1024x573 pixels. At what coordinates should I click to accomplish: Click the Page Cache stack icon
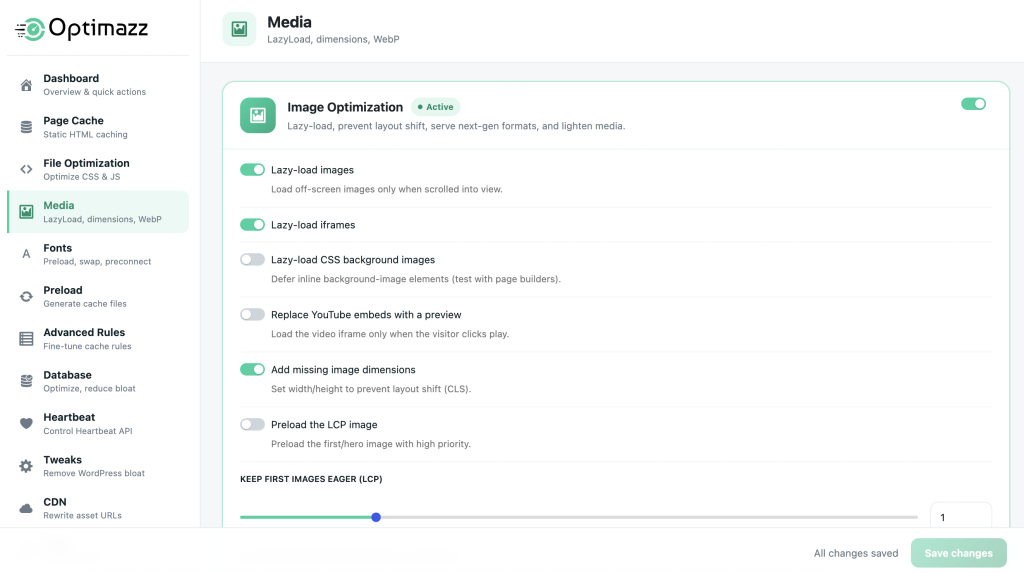[x=26, y=127]
